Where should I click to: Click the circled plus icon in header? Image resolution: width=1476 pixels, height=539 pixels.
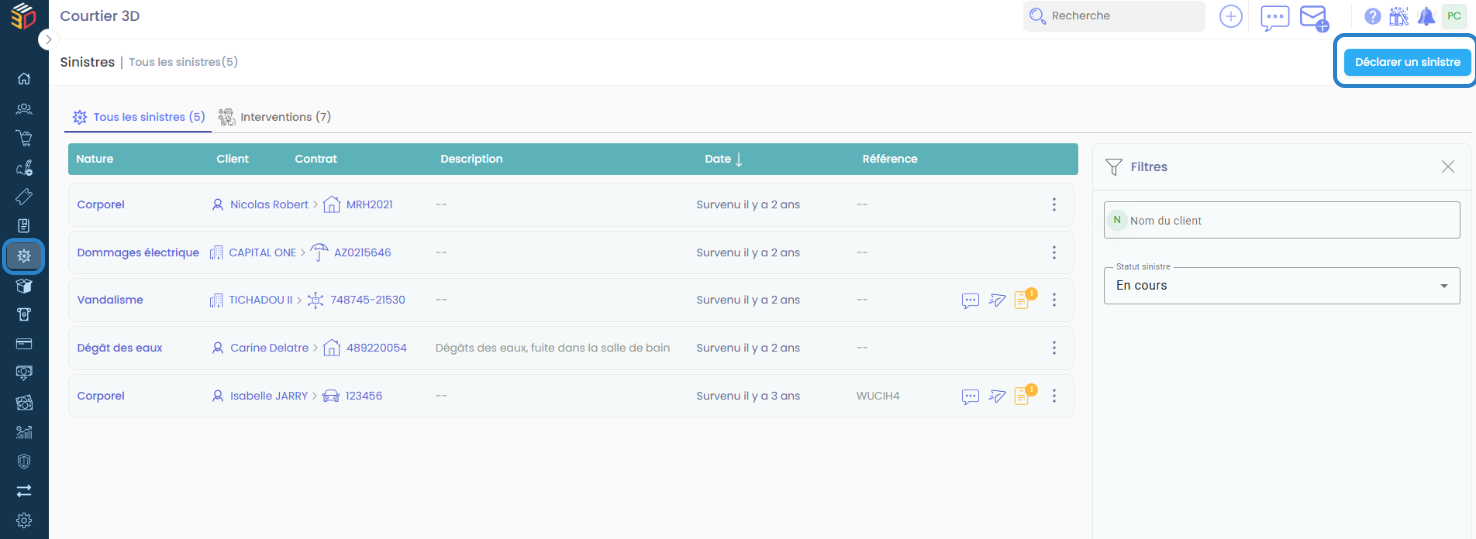(x=1231, y=16)
